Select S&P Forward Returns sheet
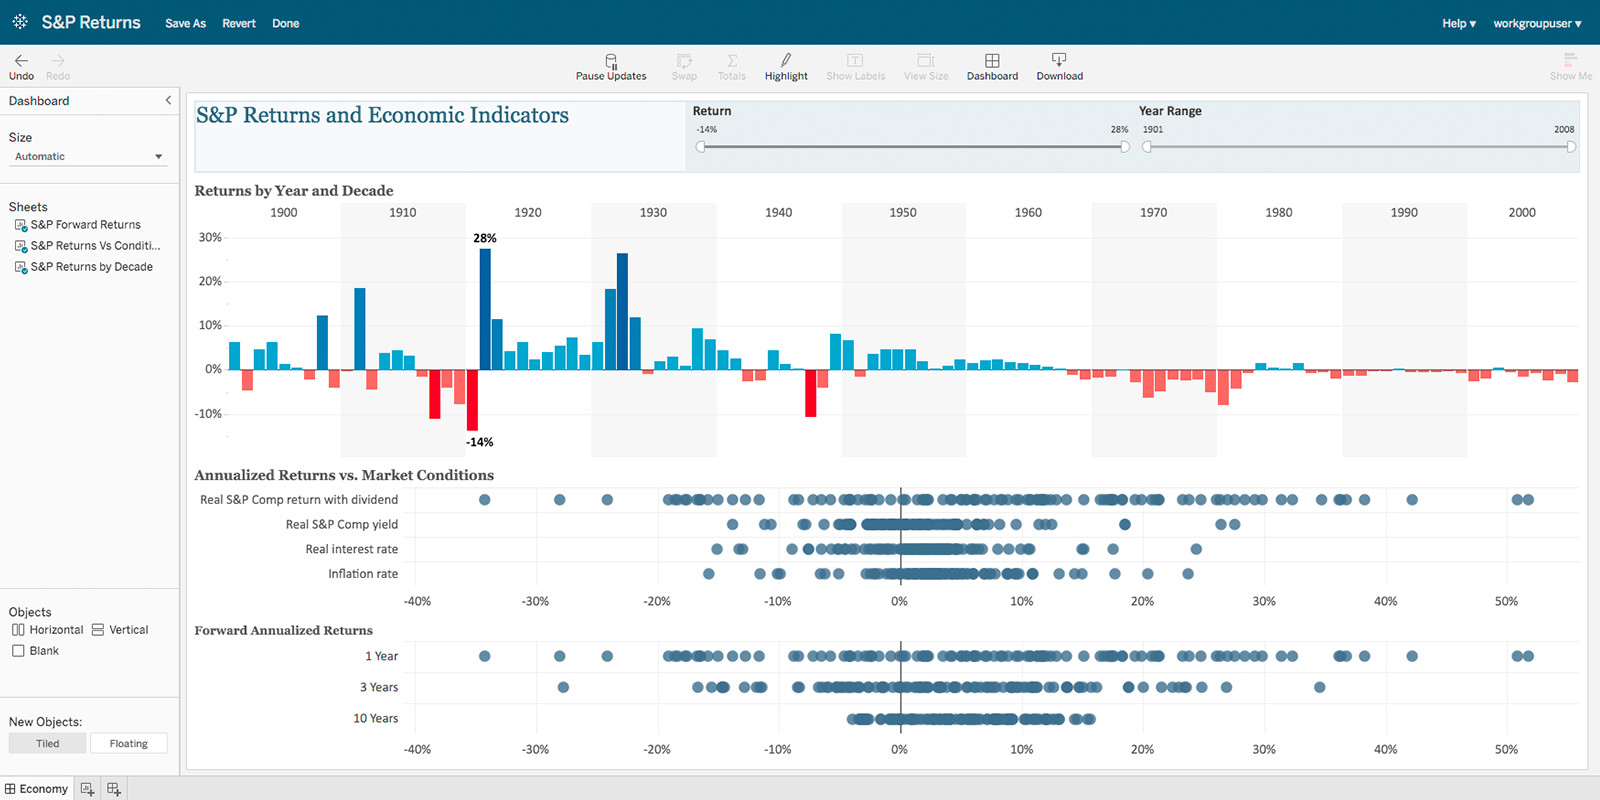 pyautogui.click(x=85, y=225)
